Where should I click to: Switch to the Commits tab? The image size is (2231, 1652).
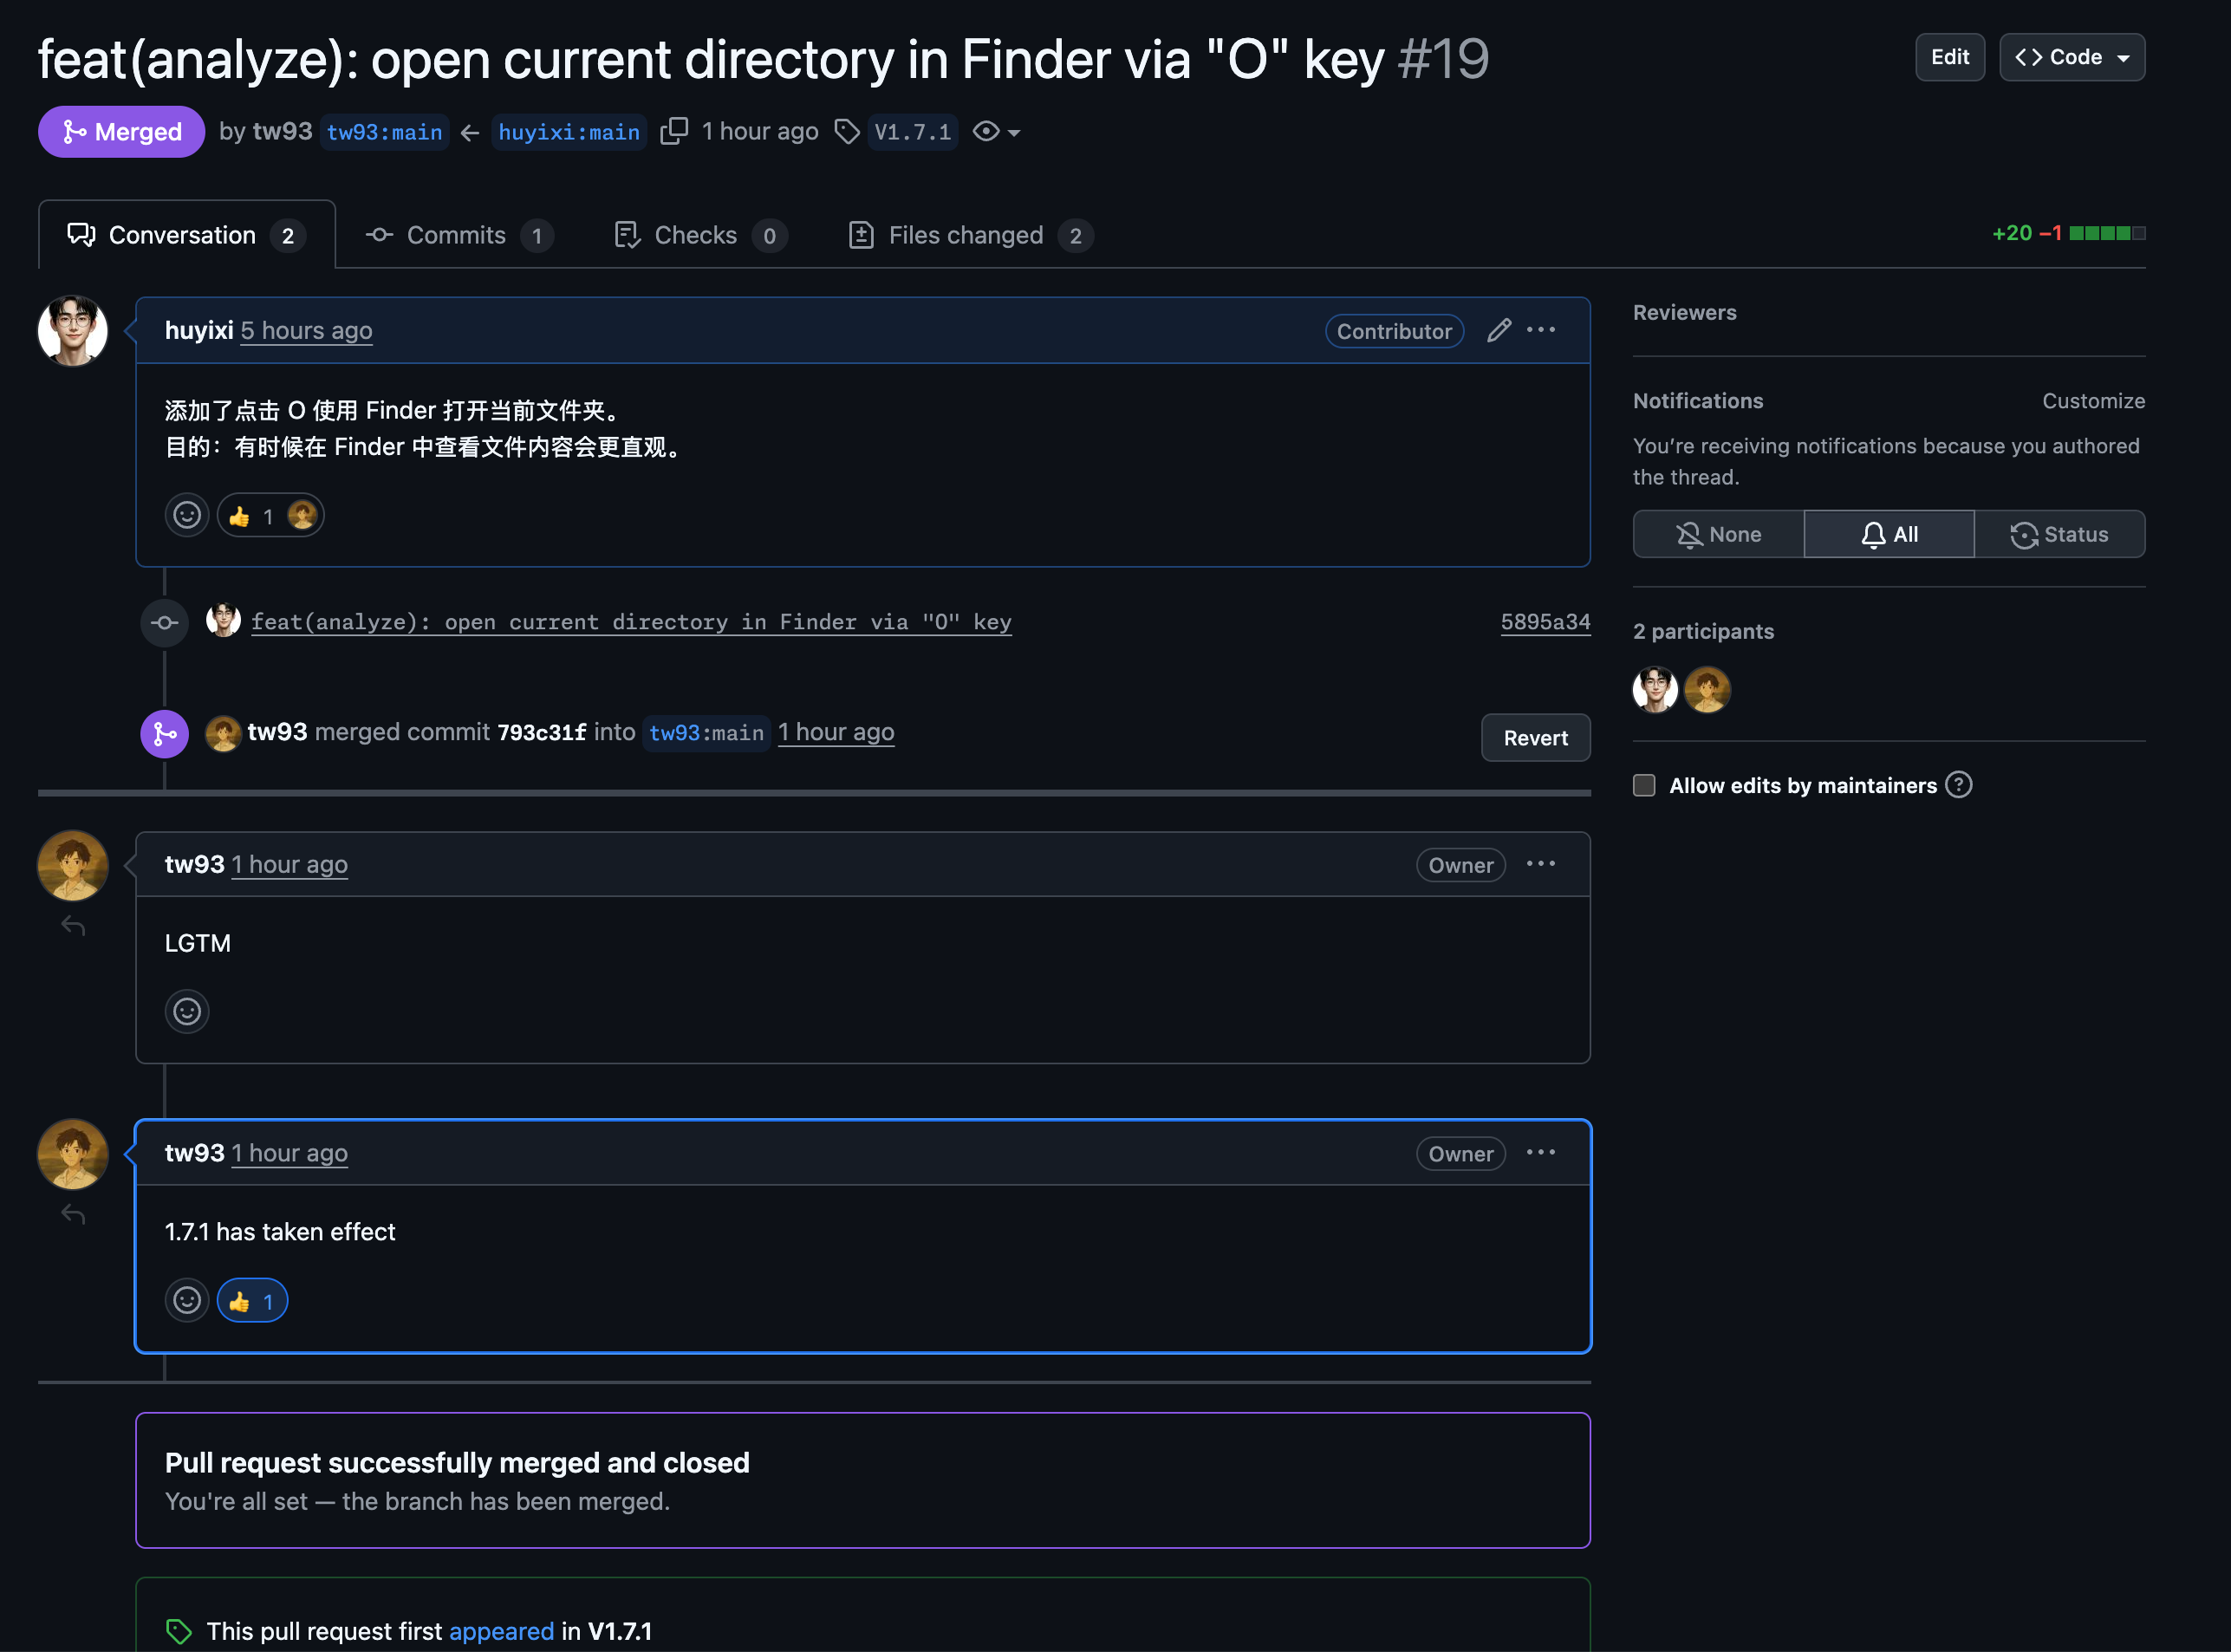point(458,235)
